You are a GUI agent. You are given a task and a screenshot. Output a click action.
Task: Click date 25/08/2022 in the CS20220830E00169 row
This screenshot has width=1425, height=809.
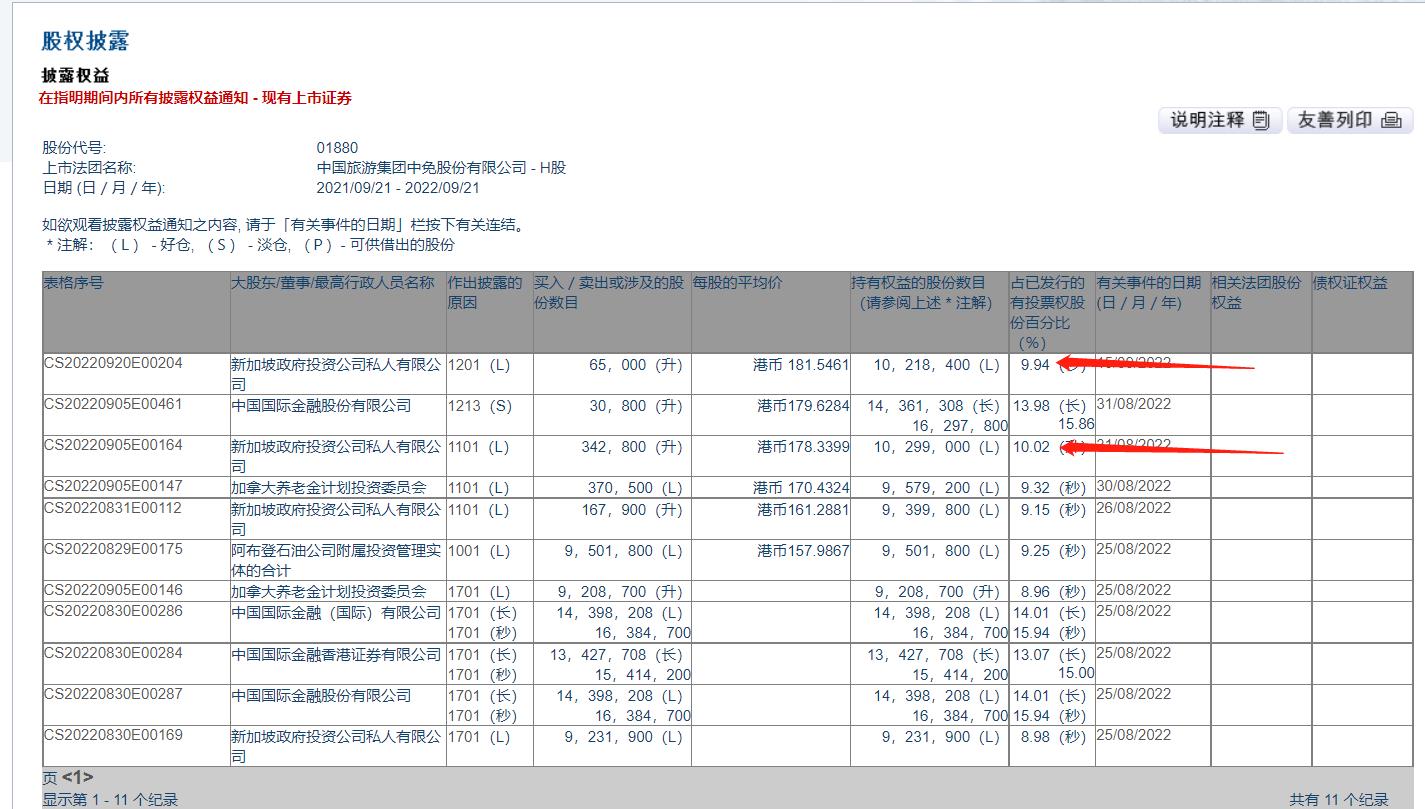pos(1134,735)
